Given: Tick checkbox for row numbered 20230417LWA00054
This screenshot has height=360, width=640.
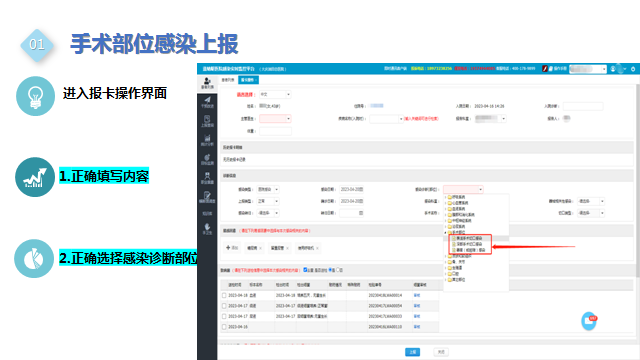Looking at the screenshot, I should click(x=224, y=306).
